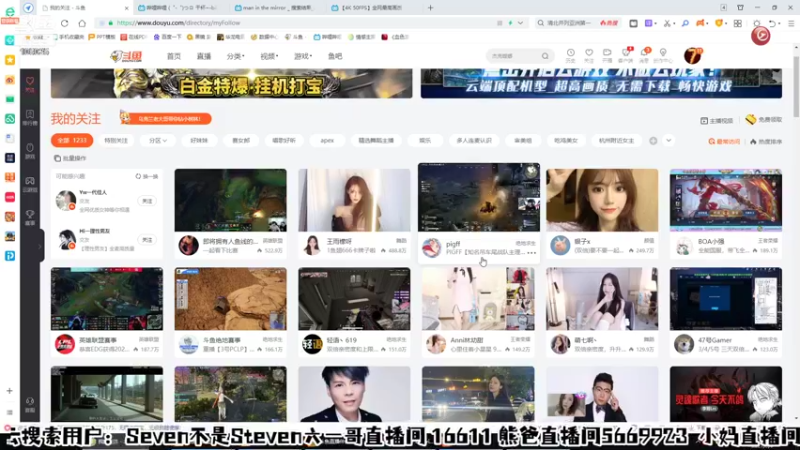Follow the first recommended streamer
This screenshot has height=450, width=800.
coord(147,201)
